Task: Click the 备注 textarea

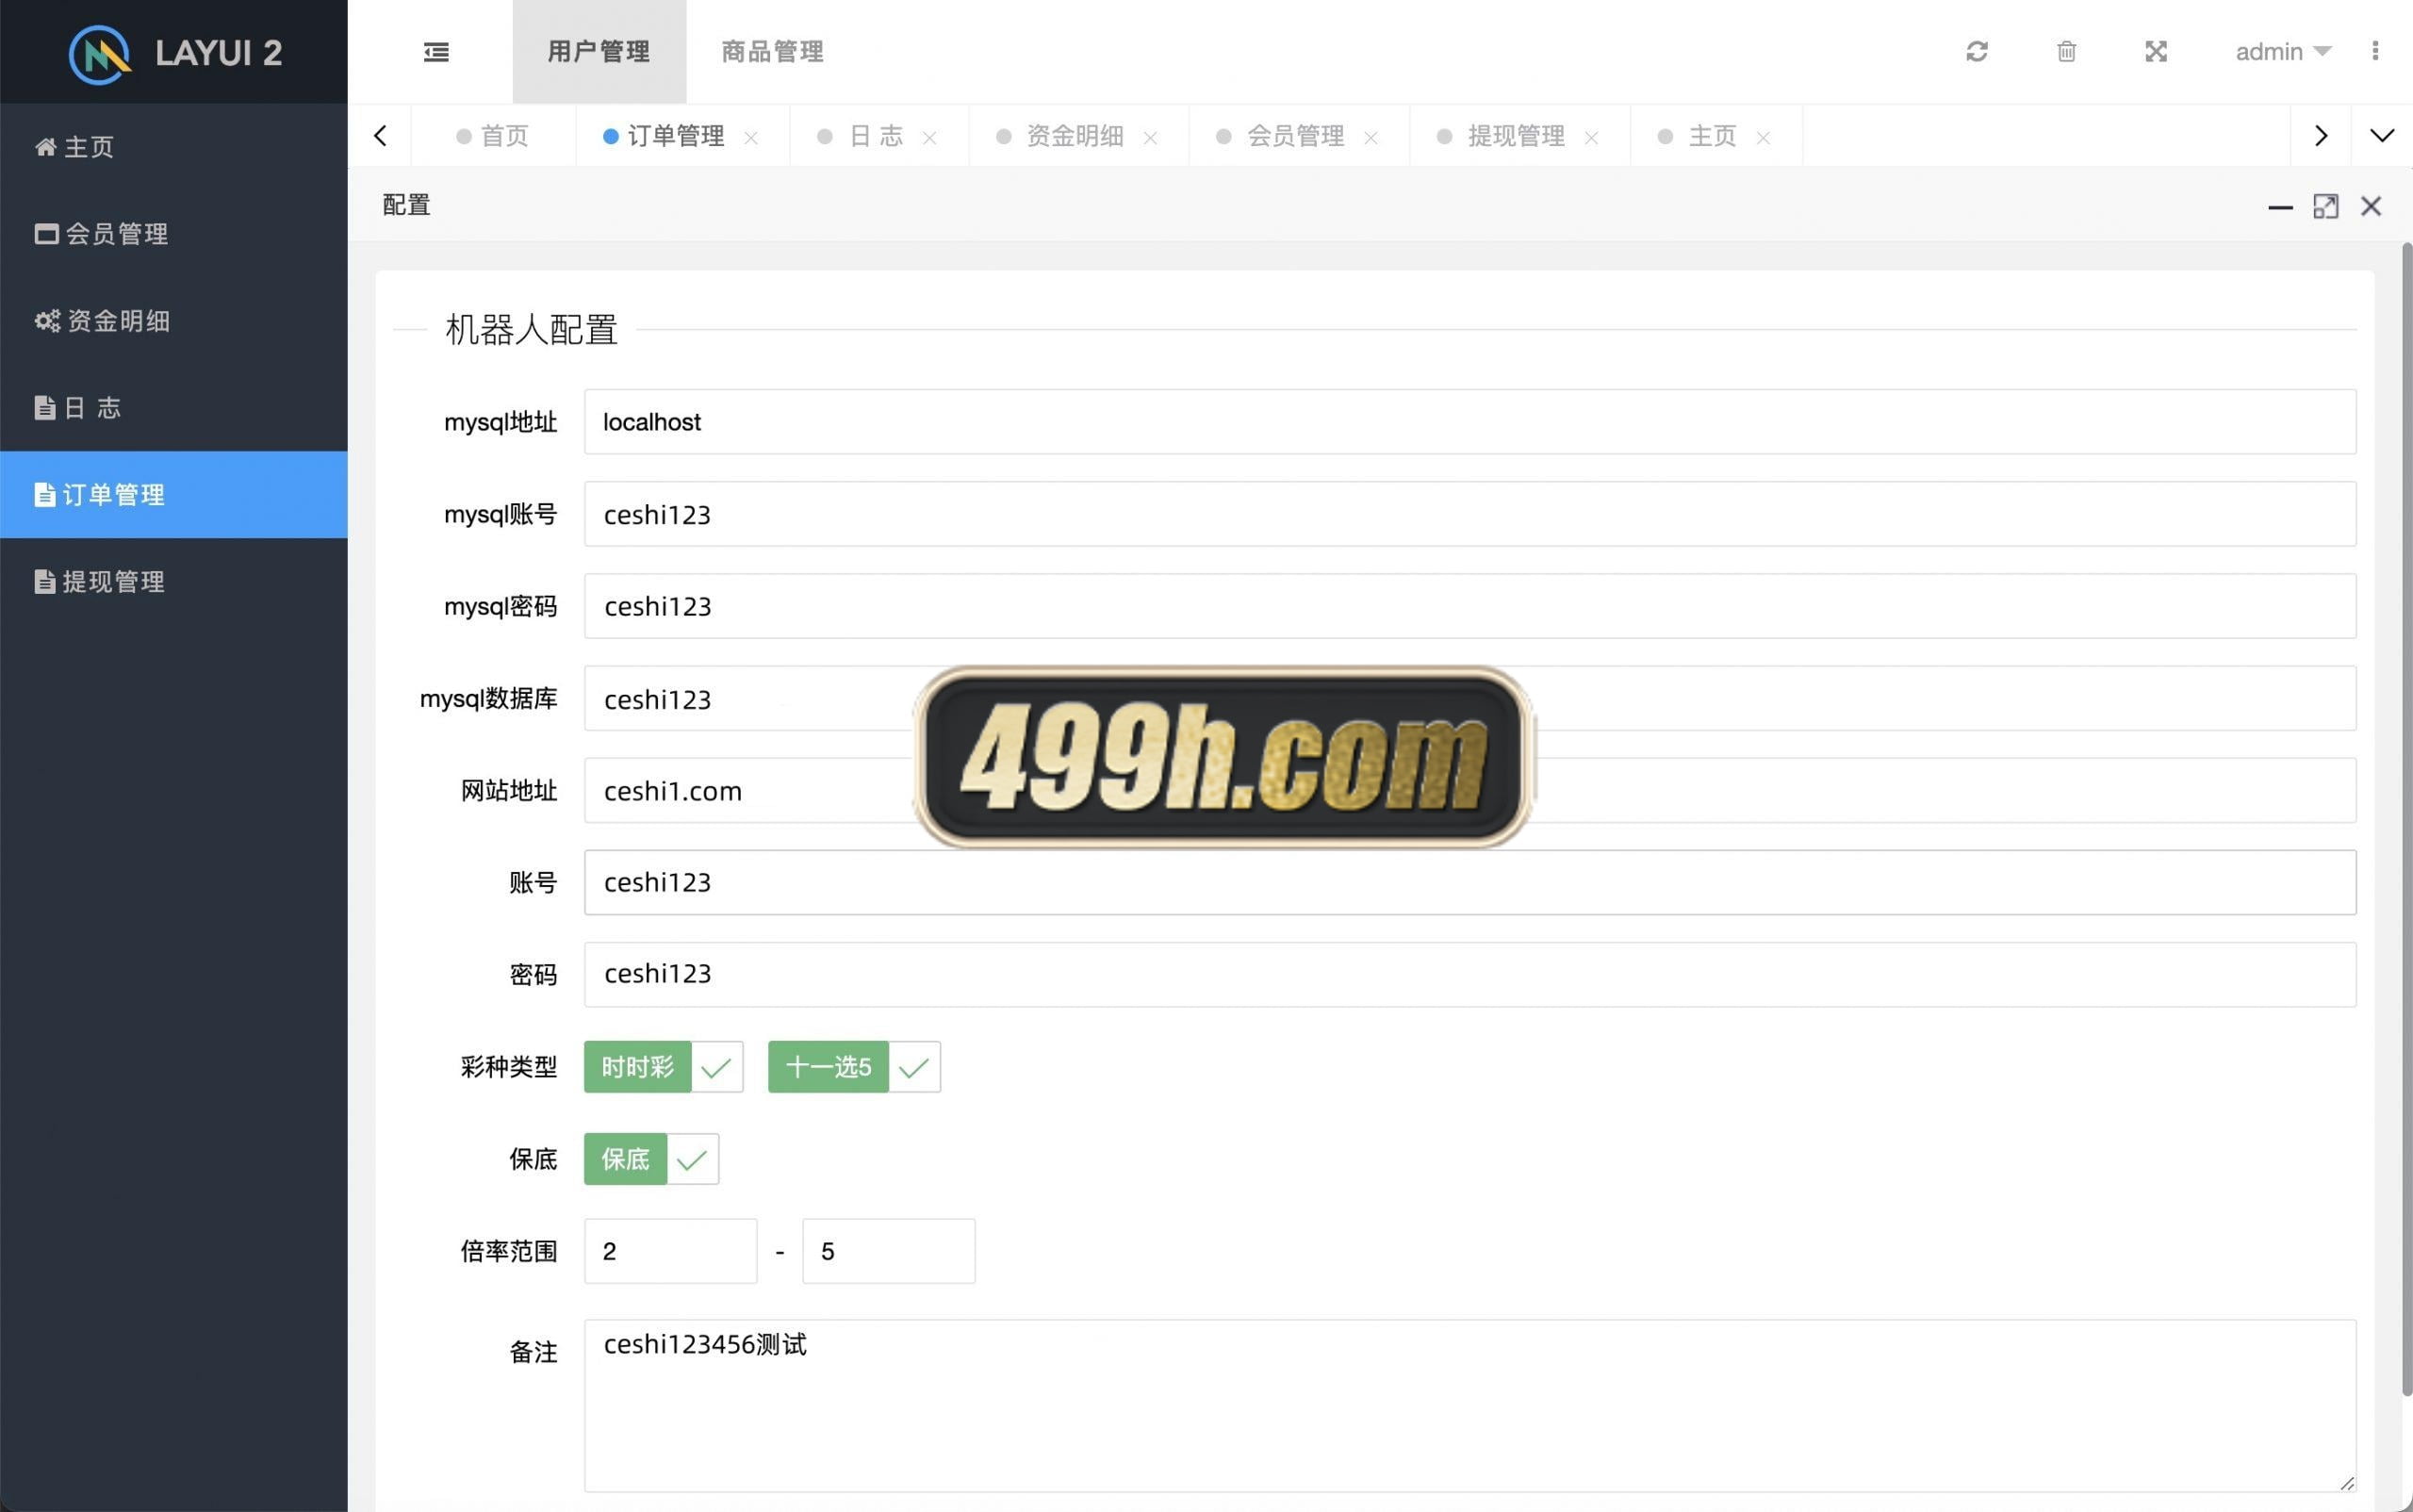Action: tap(1470, 1406)
